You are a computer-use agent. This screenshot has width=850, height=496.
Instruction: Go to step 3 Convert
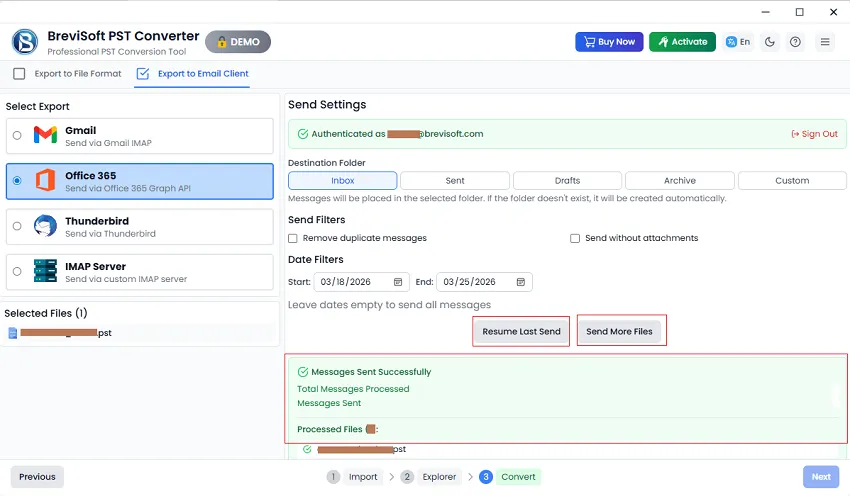pyautogui.click(x=510, y=477)
